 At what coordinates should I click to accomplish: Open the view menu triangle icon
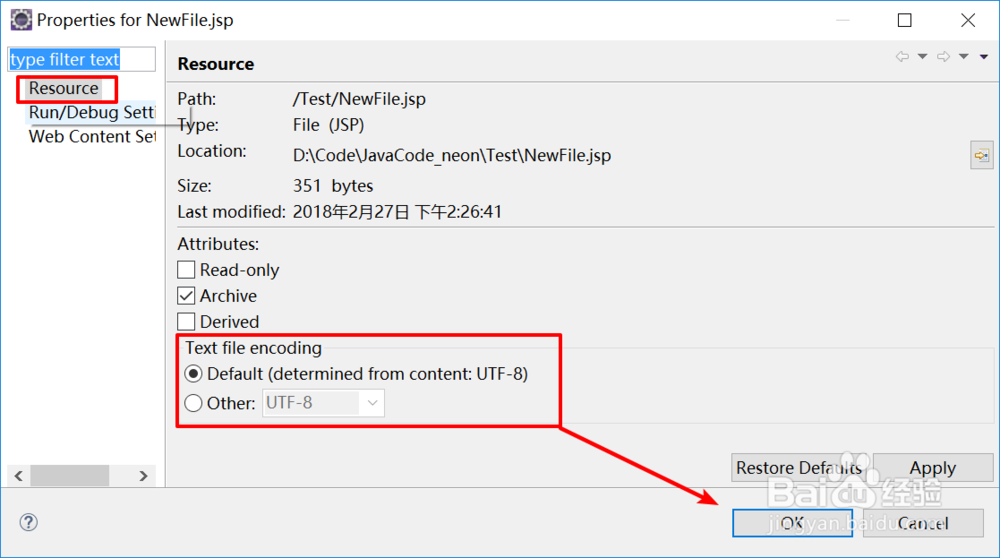[984, 57]
